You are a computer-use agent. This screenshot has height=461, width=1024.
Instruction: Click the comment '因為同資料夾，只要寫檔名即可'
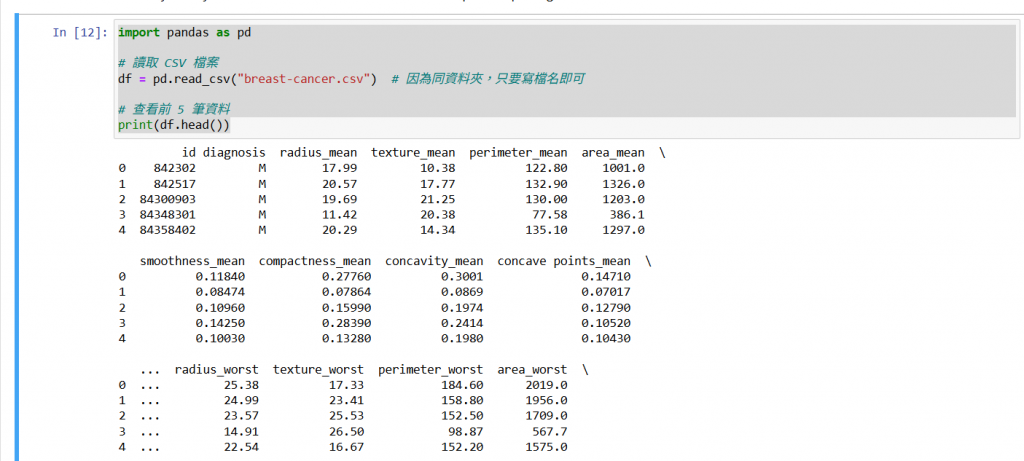(x=488, y=79)
